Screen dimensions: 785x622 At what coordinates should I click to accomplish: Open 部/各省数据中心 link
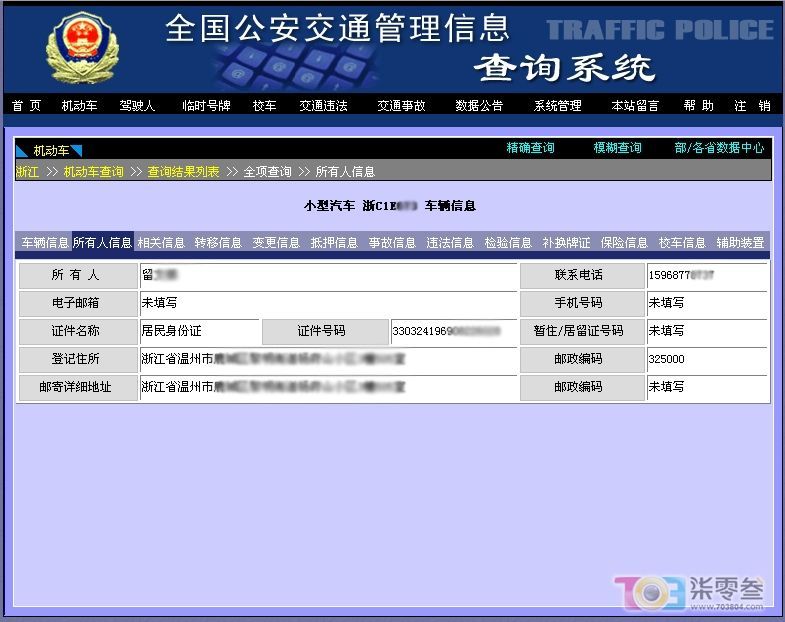pyautogui.click(x=719, y=148)
